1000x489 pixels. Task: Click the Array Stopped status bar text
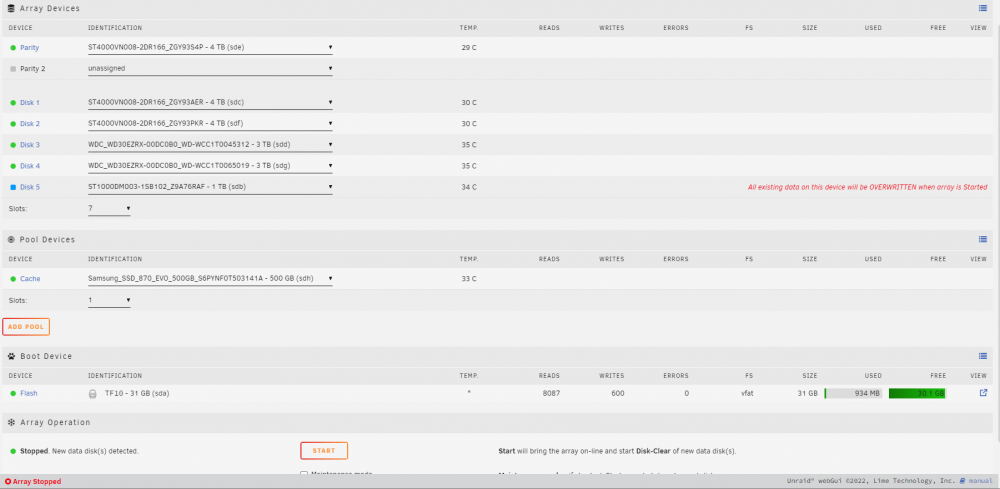click(37, 482)
